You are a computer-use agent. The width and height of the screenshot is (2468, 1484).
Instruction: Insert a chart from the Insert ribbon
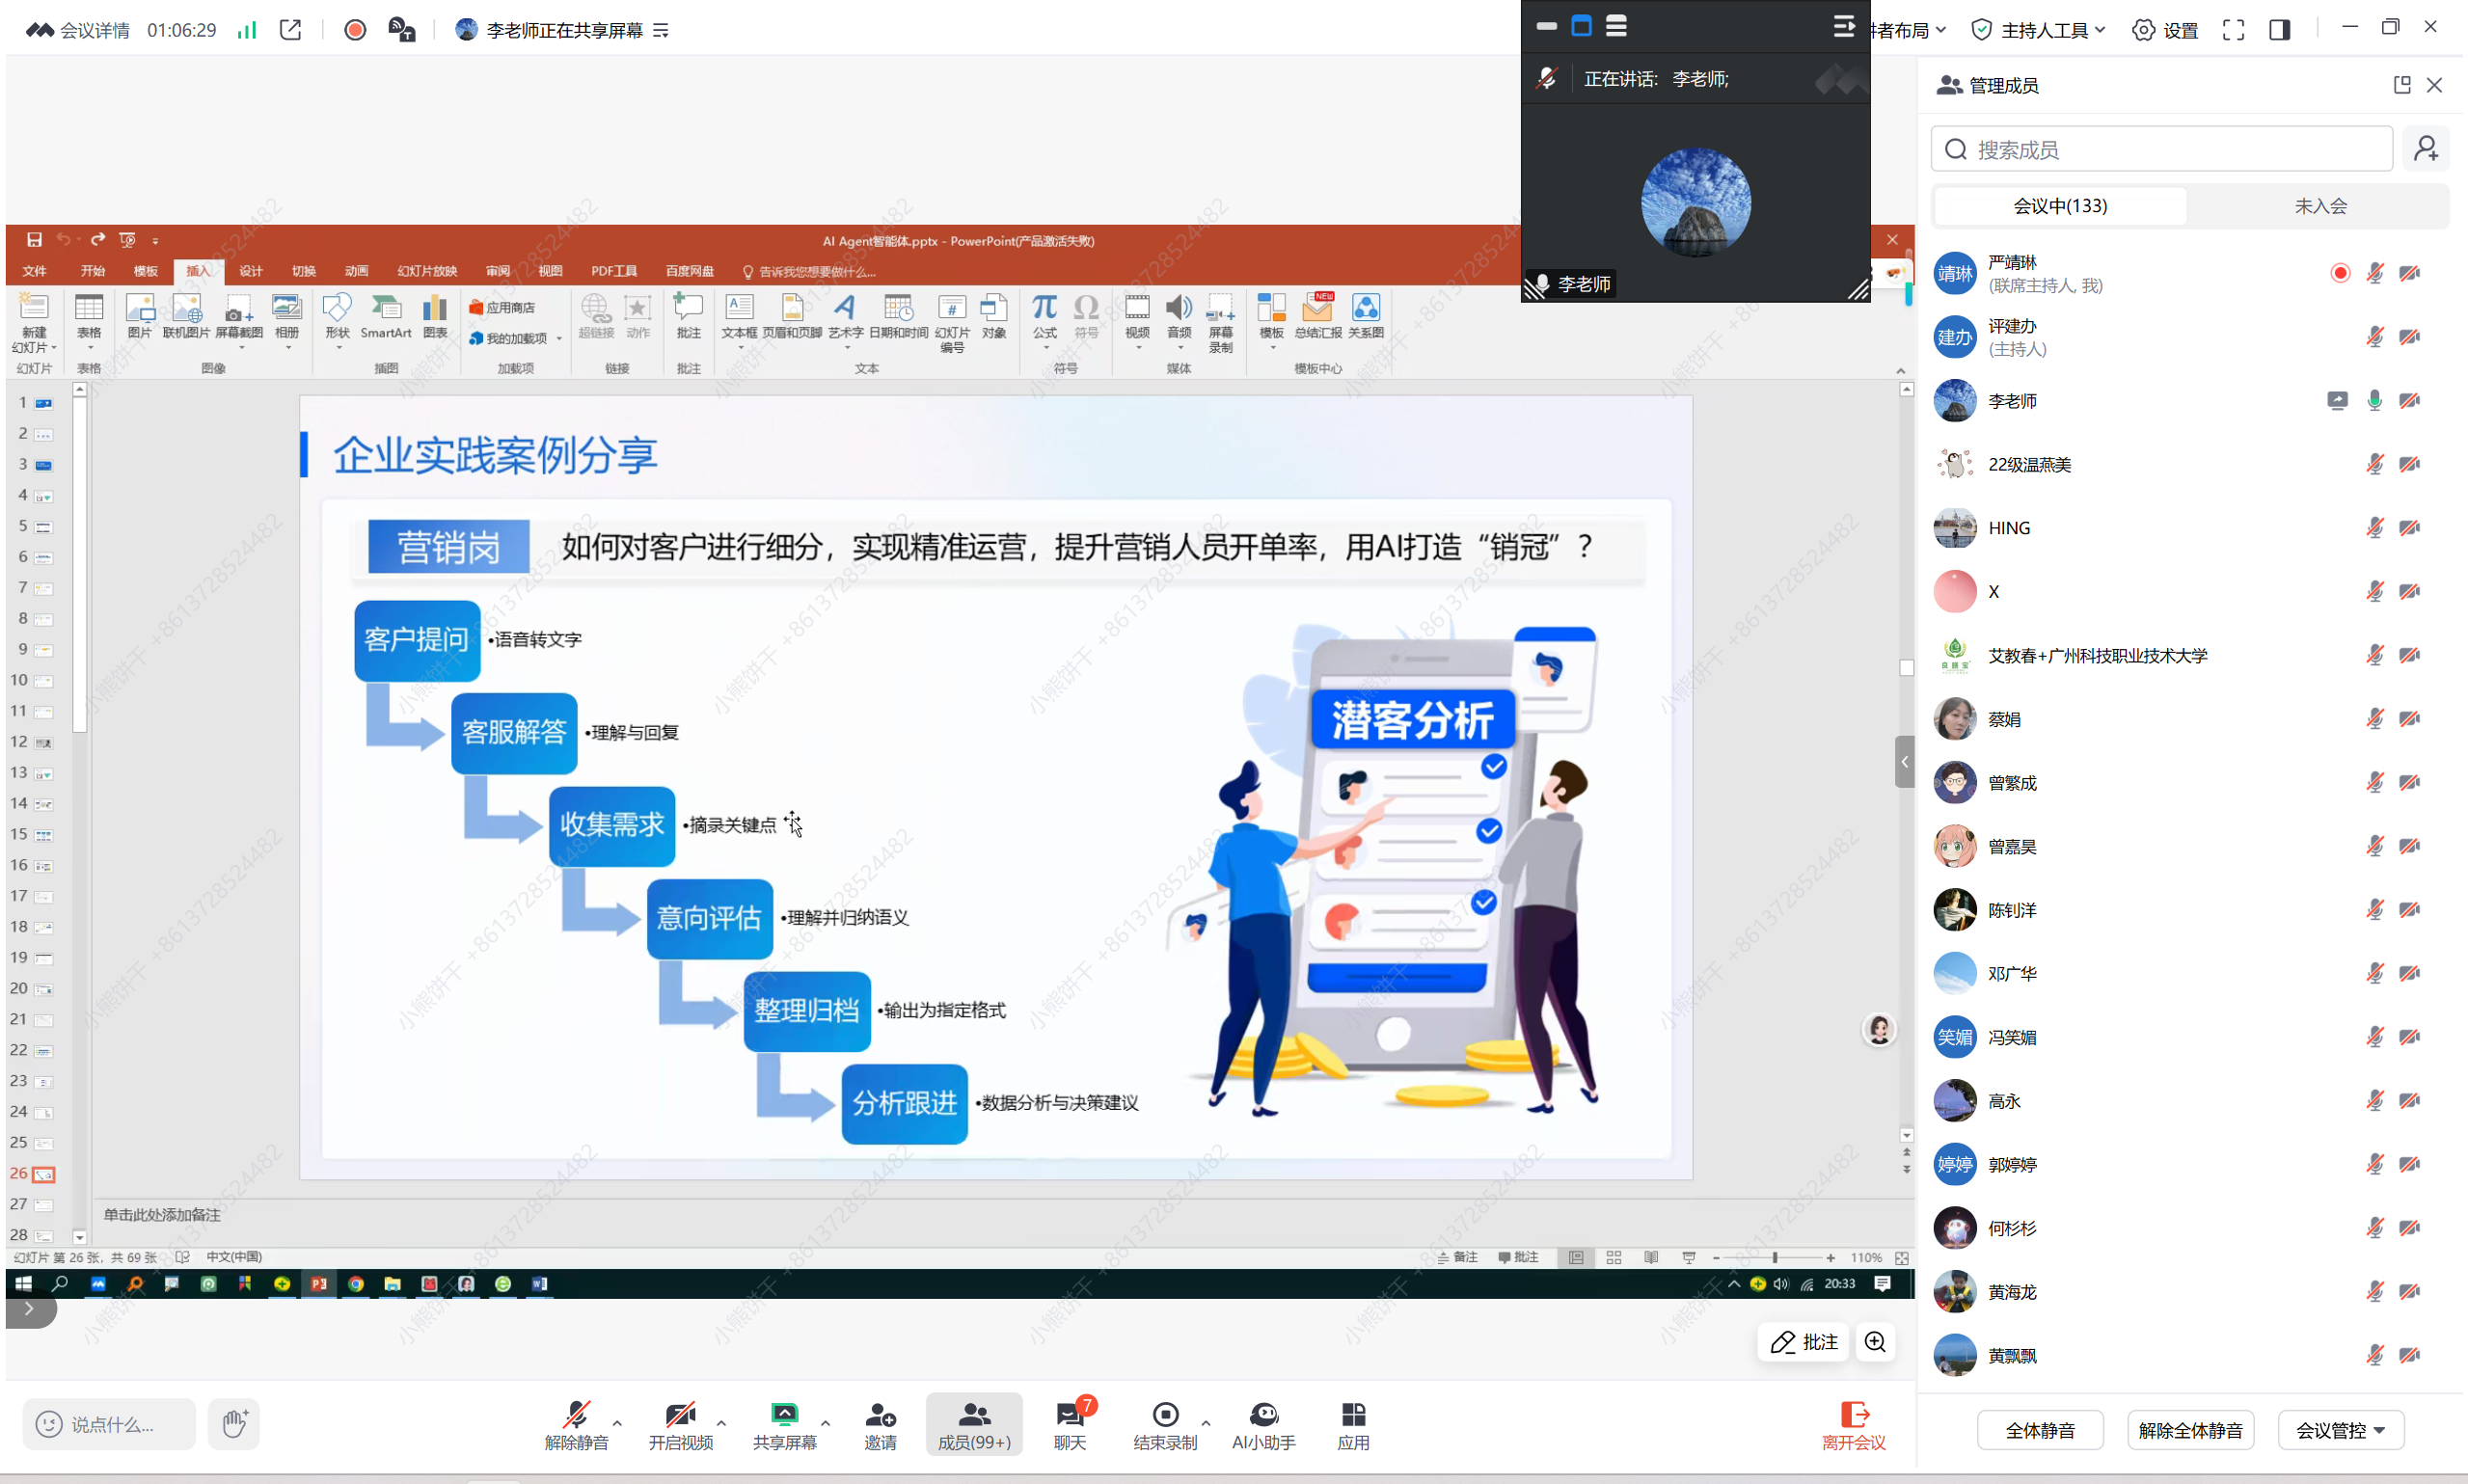[x=434, y=320]
